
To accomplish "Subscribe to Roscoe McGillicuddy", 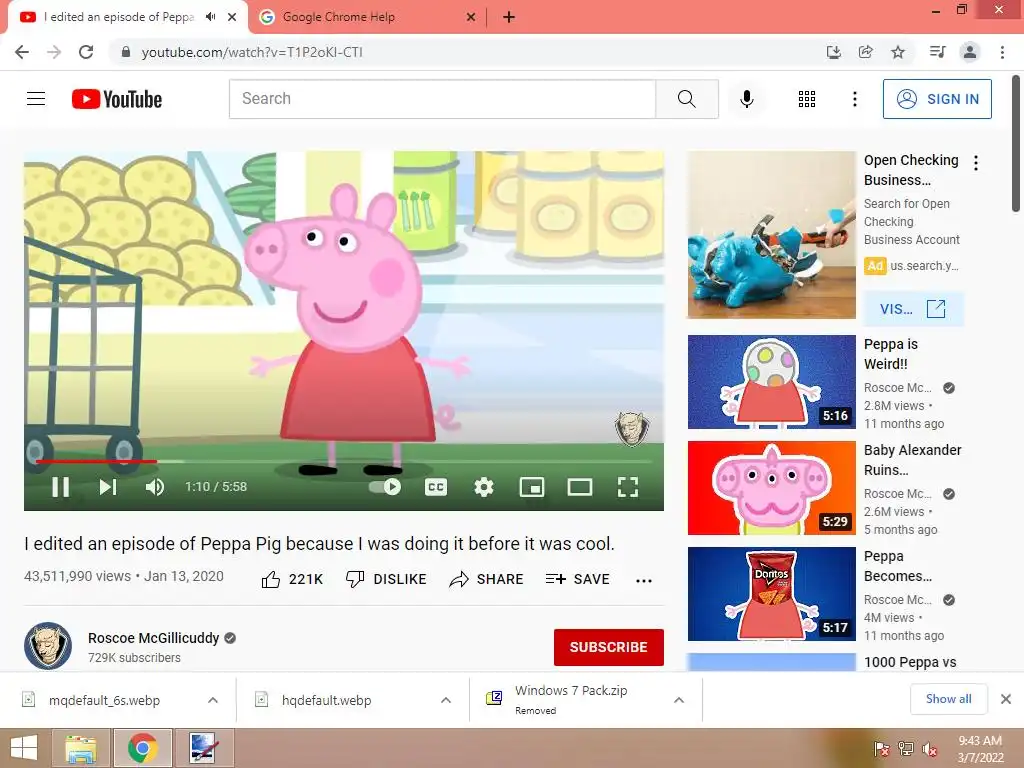I will 609,647.
